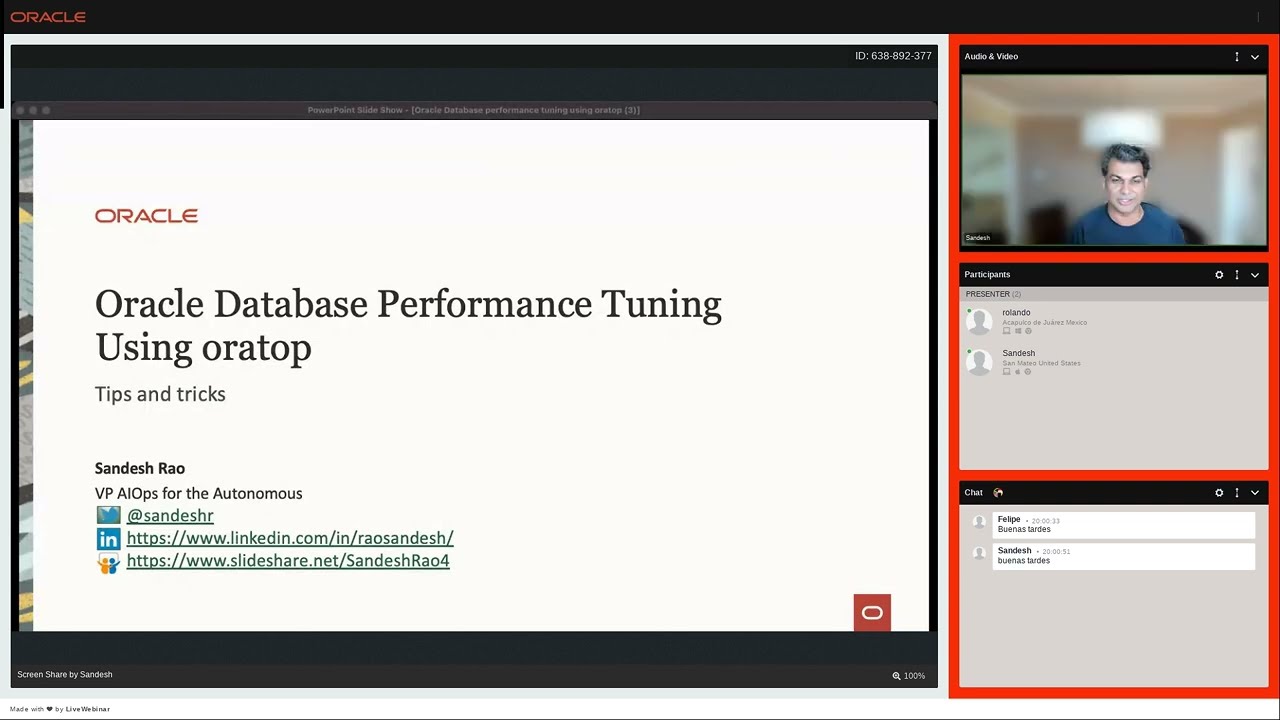This screenshot has width=1280, height=720.
Task: Open the Audio & Video panel options menu
Action: (1237, 57)
